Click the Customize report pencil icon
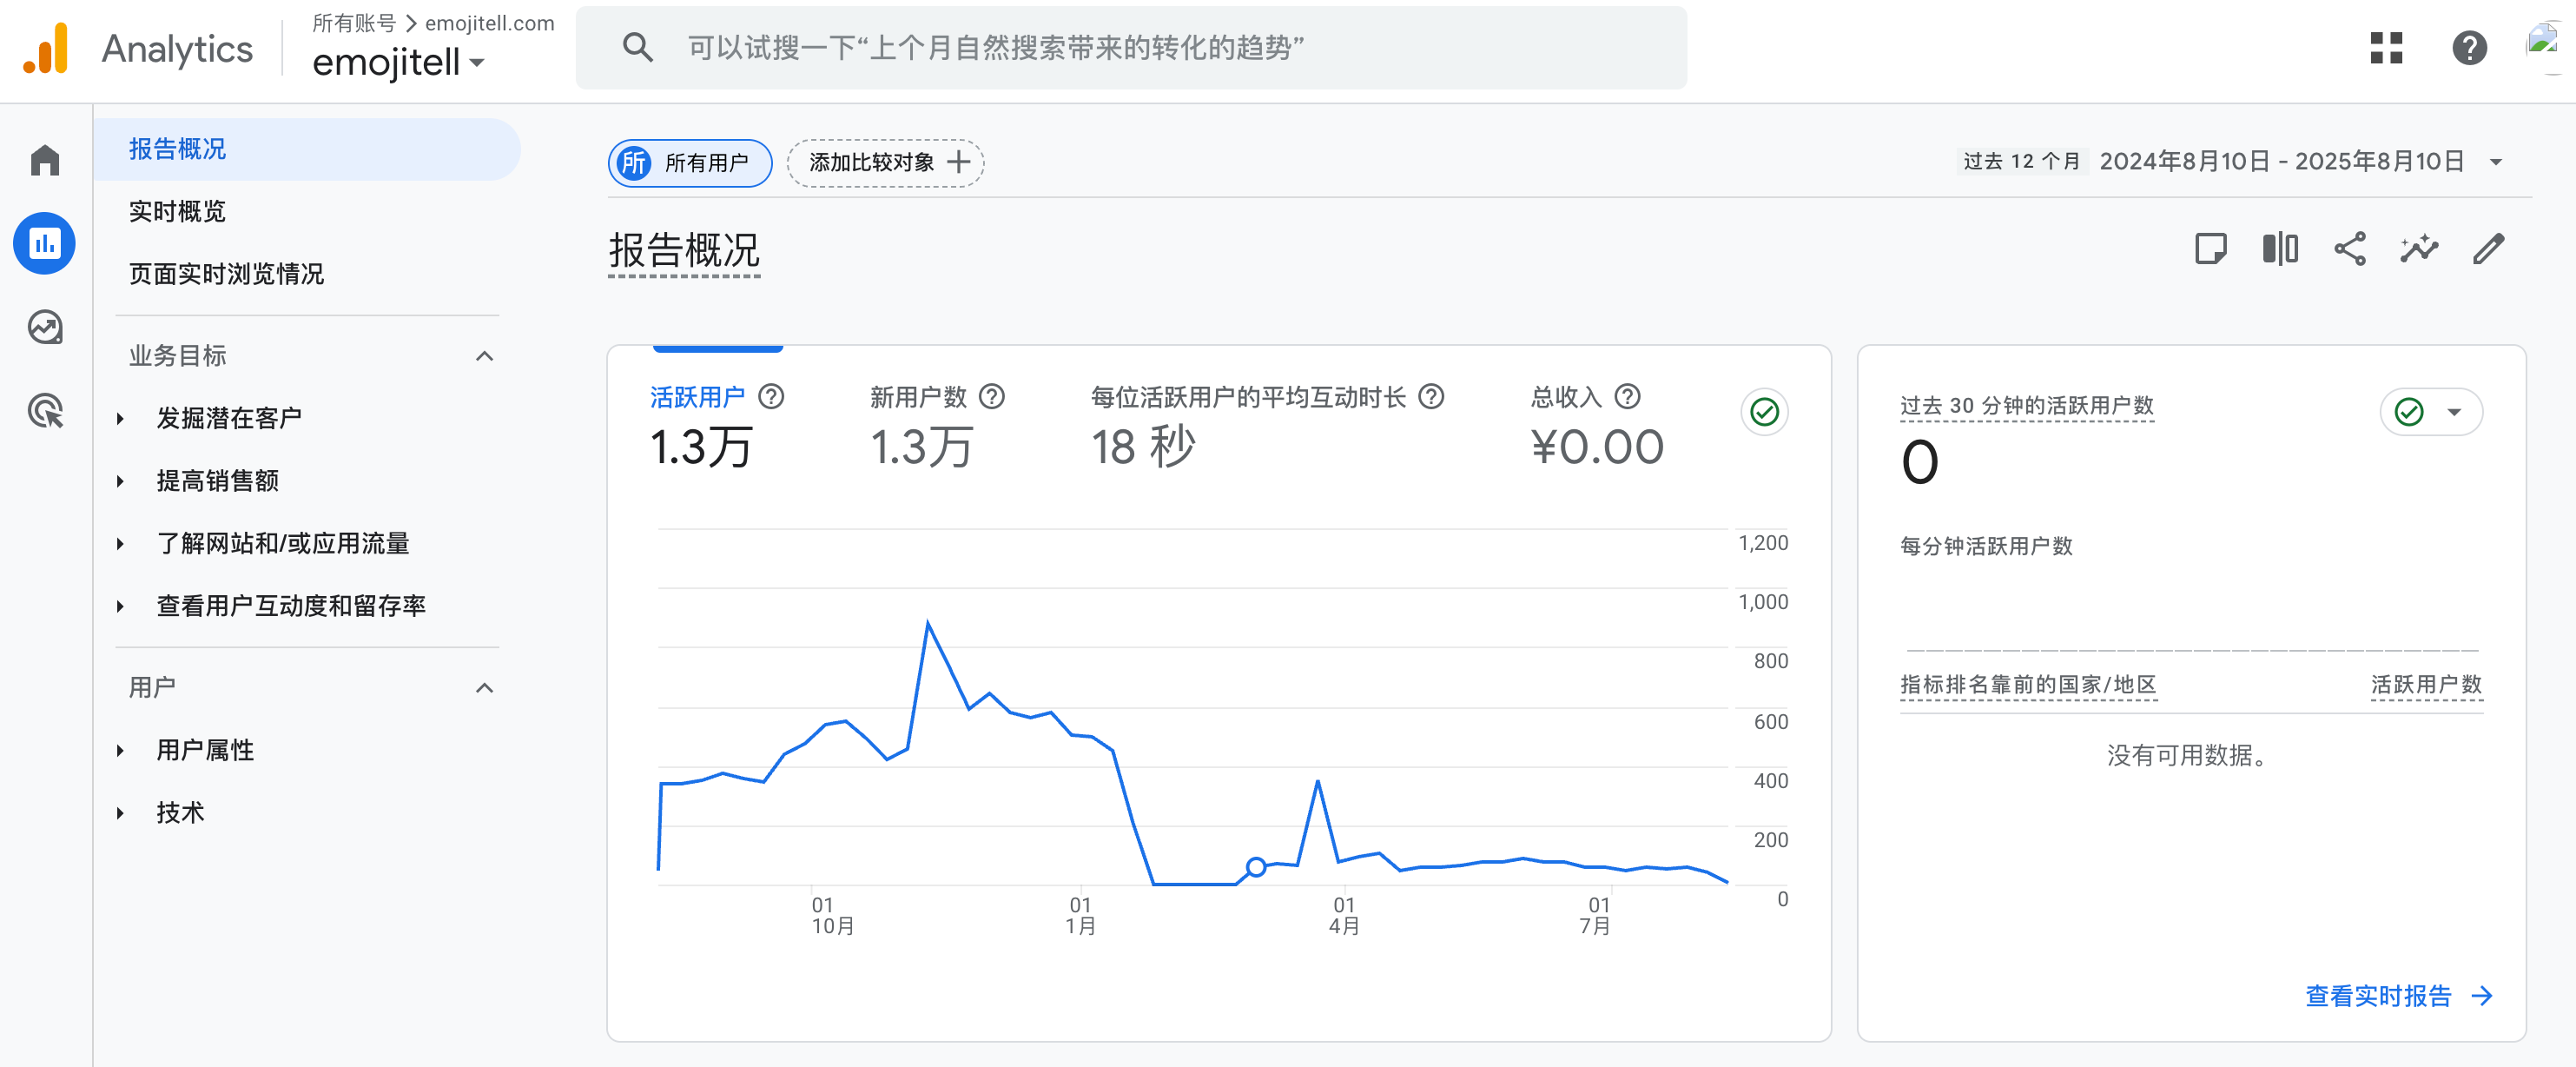 2488,249
